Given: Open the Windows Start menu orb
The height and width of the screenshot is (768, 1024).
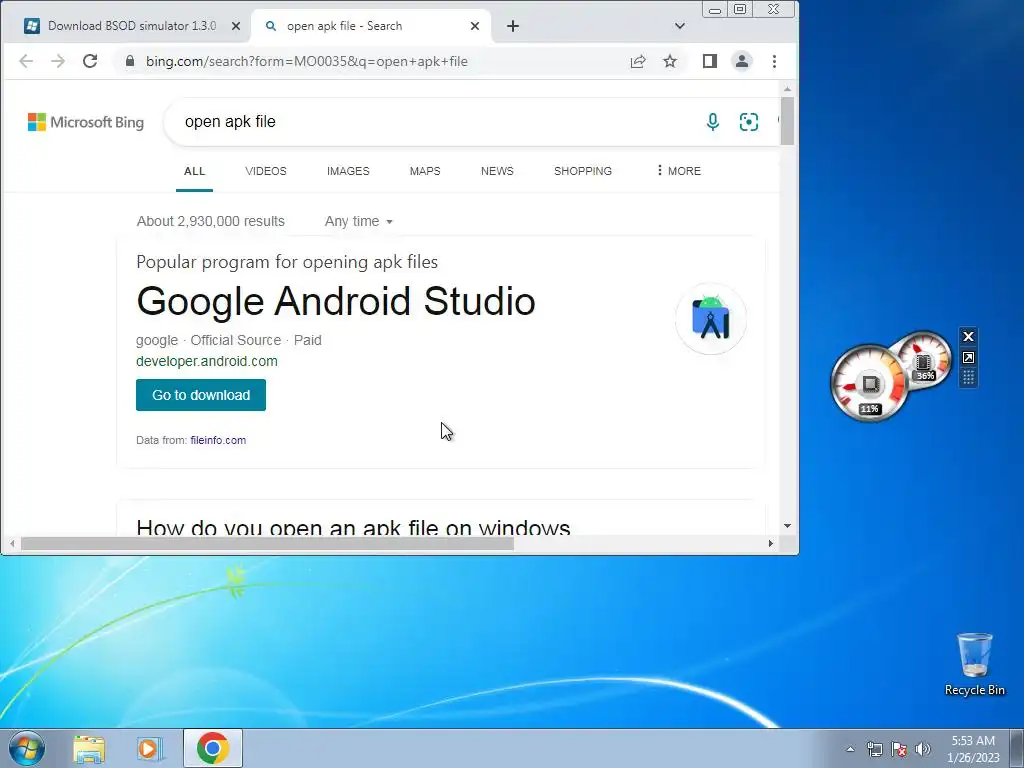Looking at the screenshot, I should click(x=27, y=748).
